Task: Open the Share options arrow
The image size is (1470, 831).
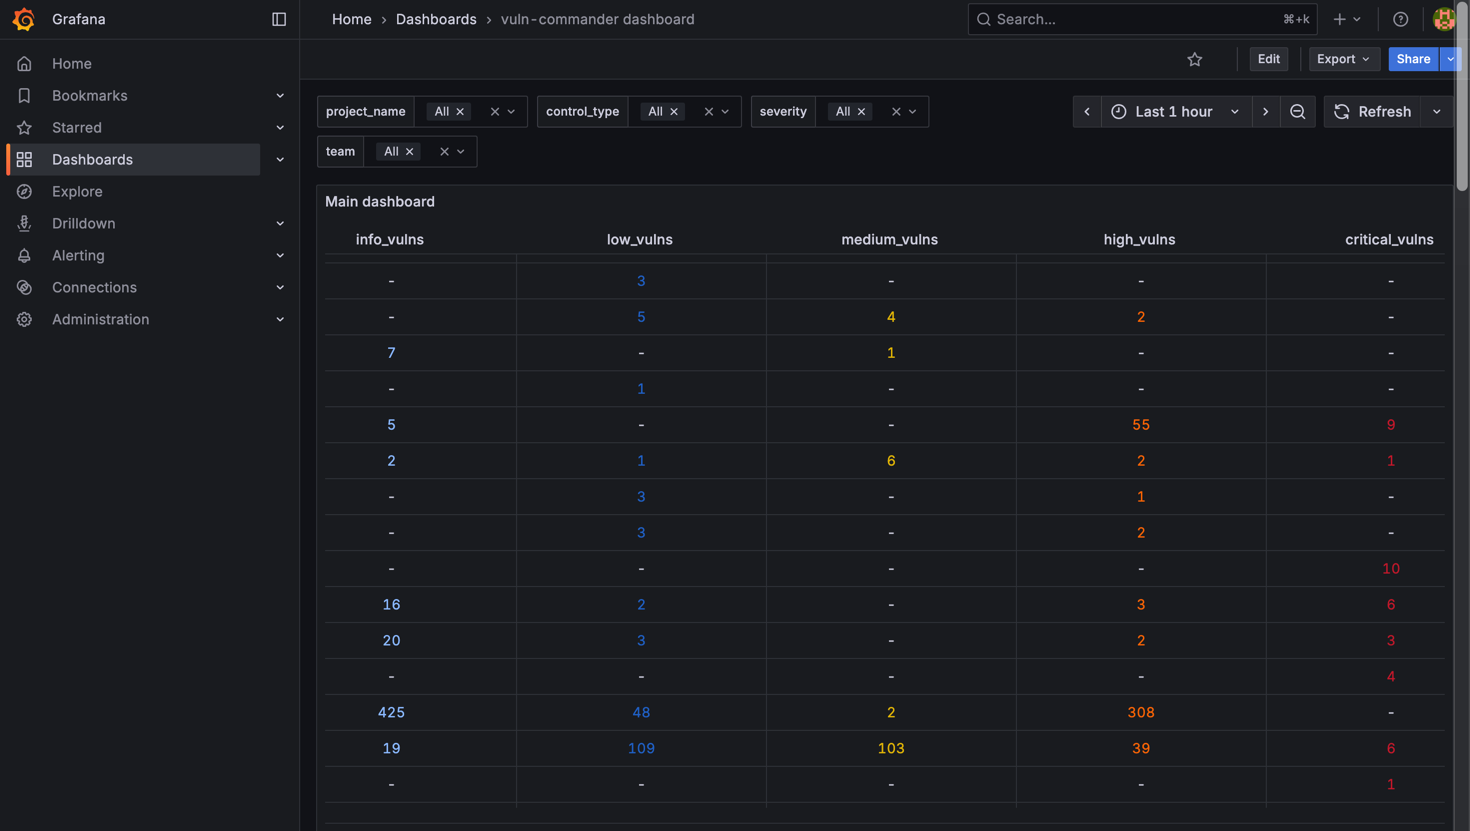Action: click(1451, 59)
